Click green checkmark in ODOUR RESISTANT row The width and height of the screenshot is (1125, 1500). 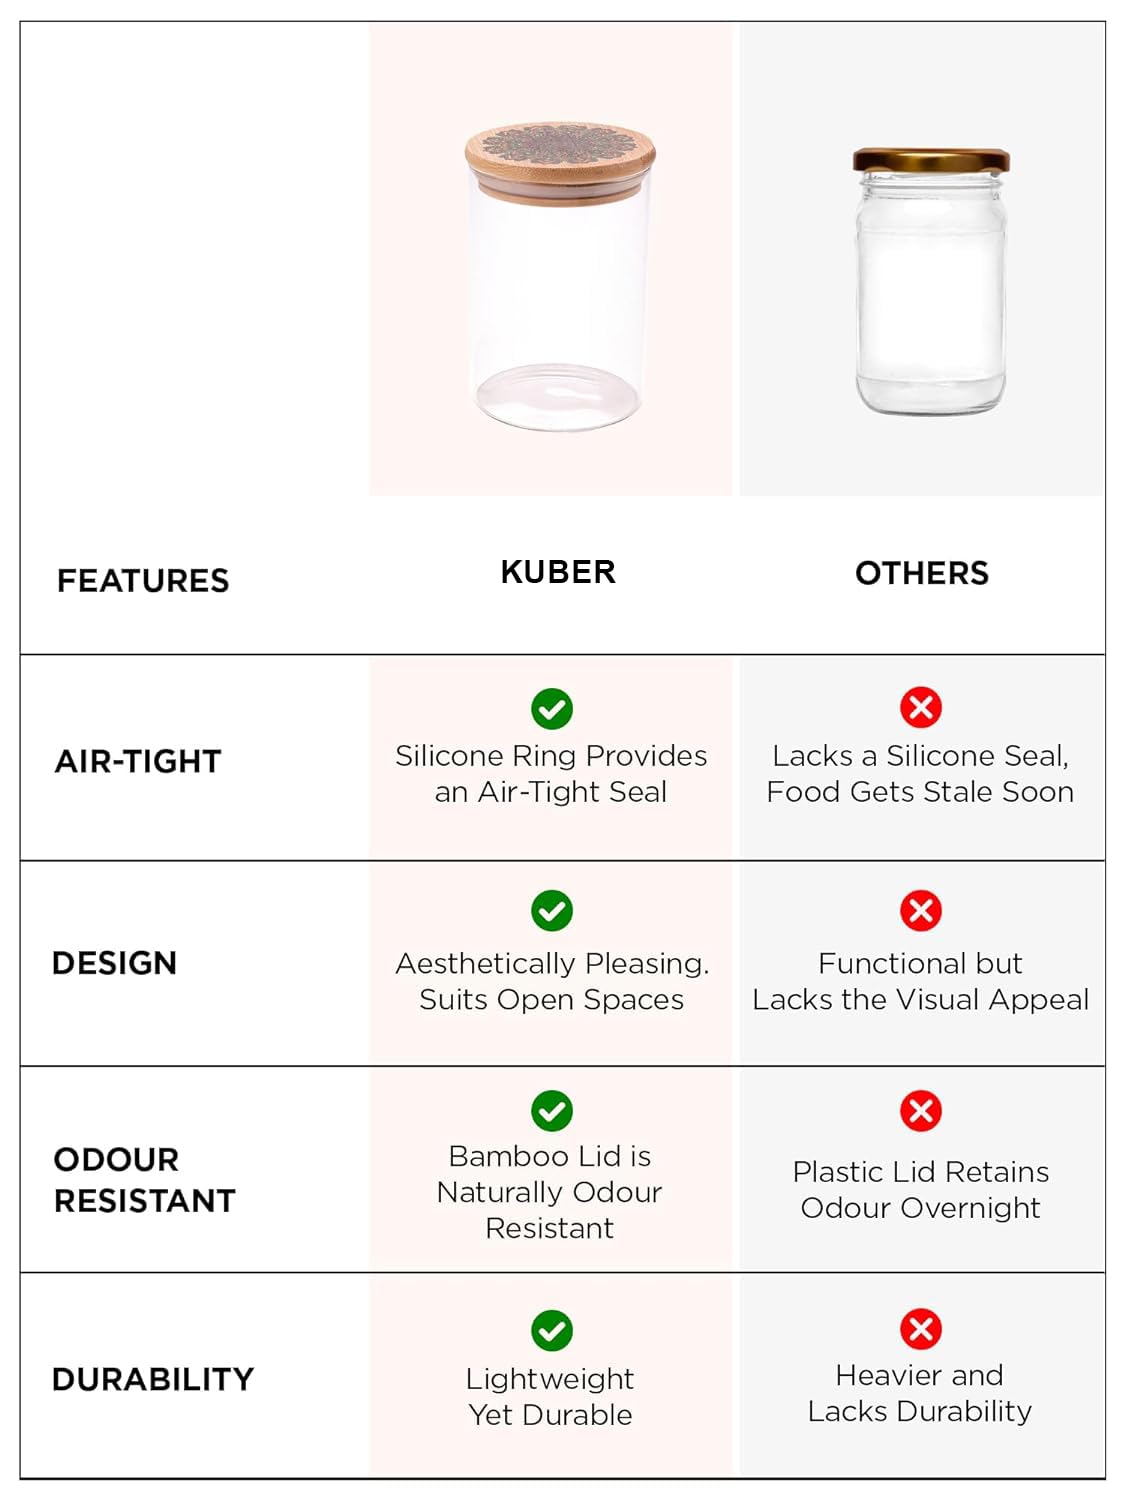552,1111
